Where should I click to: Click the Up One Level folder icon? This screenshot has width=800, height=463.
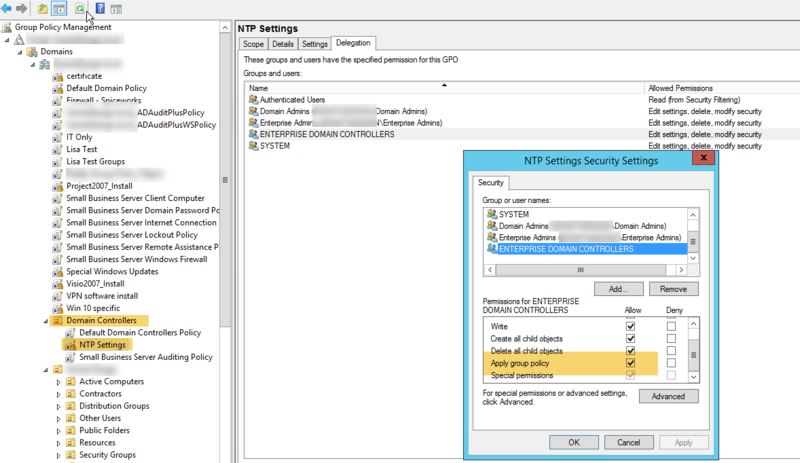42,8
